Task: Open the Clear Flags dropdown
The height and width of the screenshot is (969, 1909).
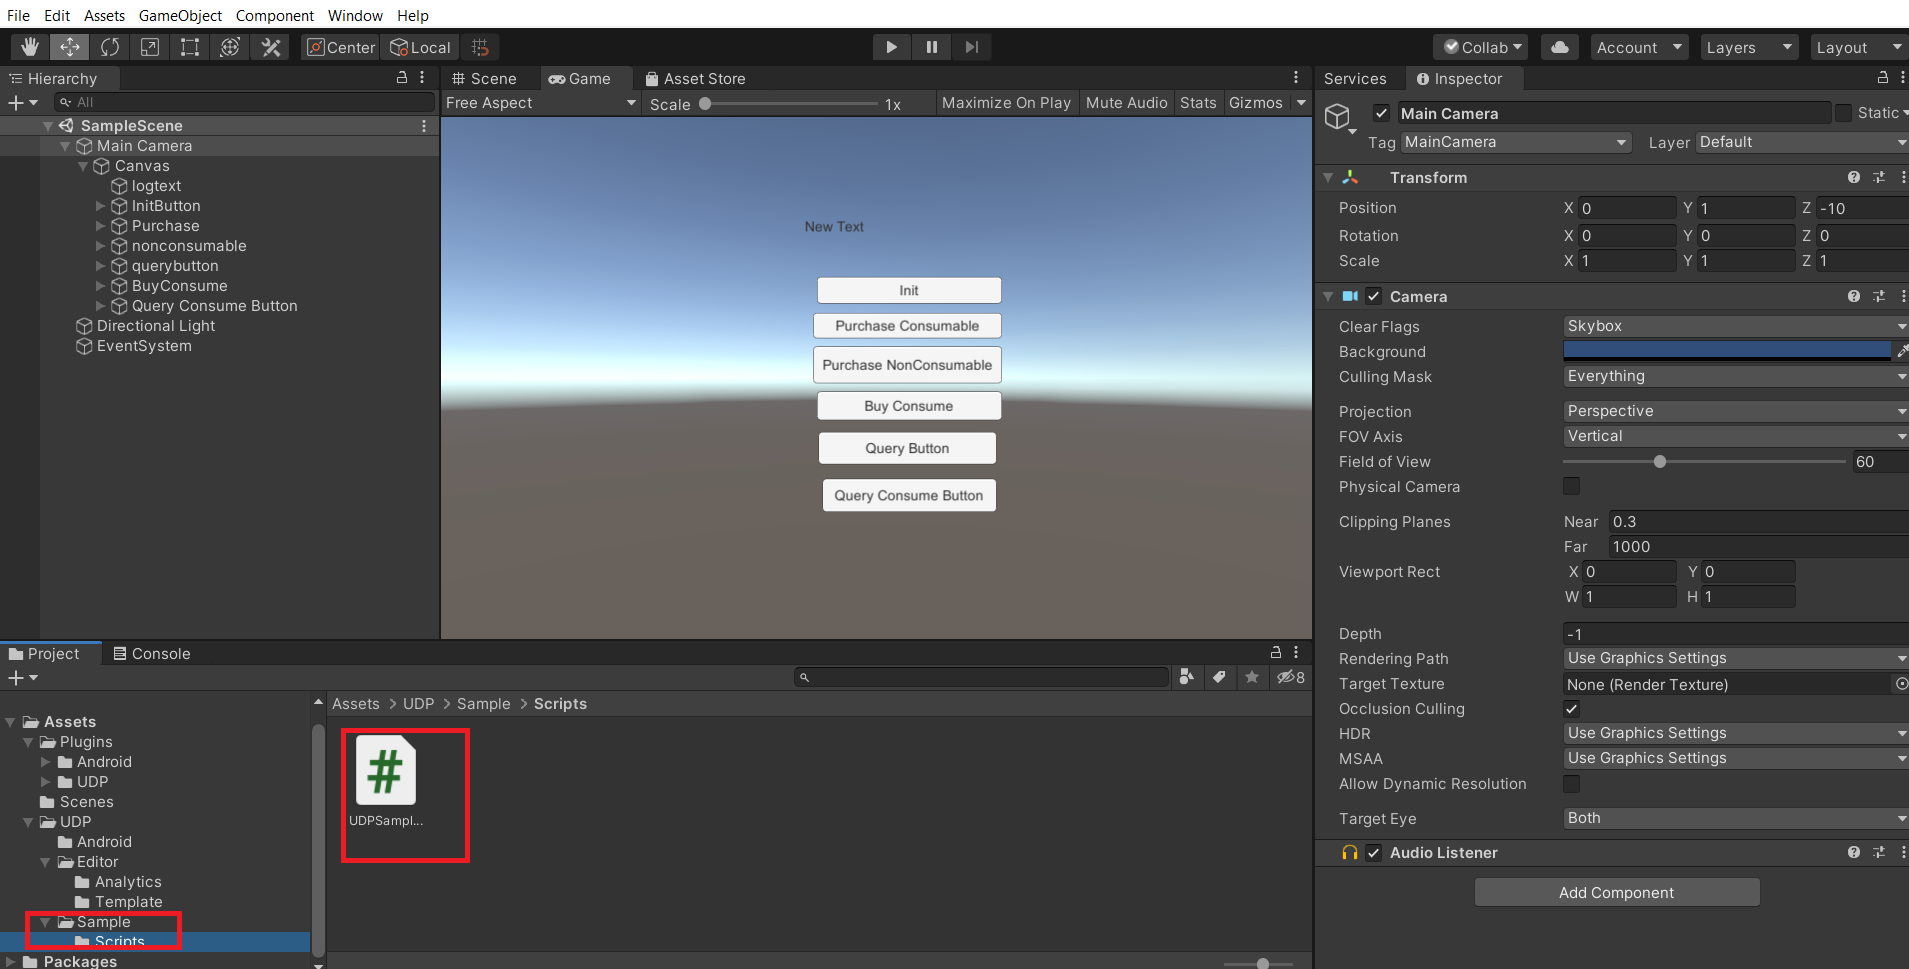Action: (x=1732, y=326)
